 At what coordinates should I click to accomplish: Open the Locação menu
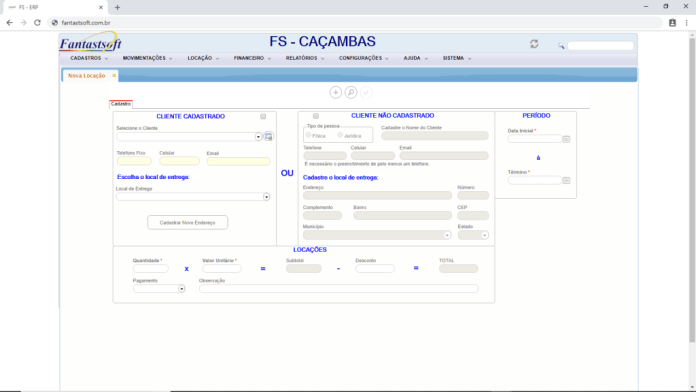click(x=203, y=58)
